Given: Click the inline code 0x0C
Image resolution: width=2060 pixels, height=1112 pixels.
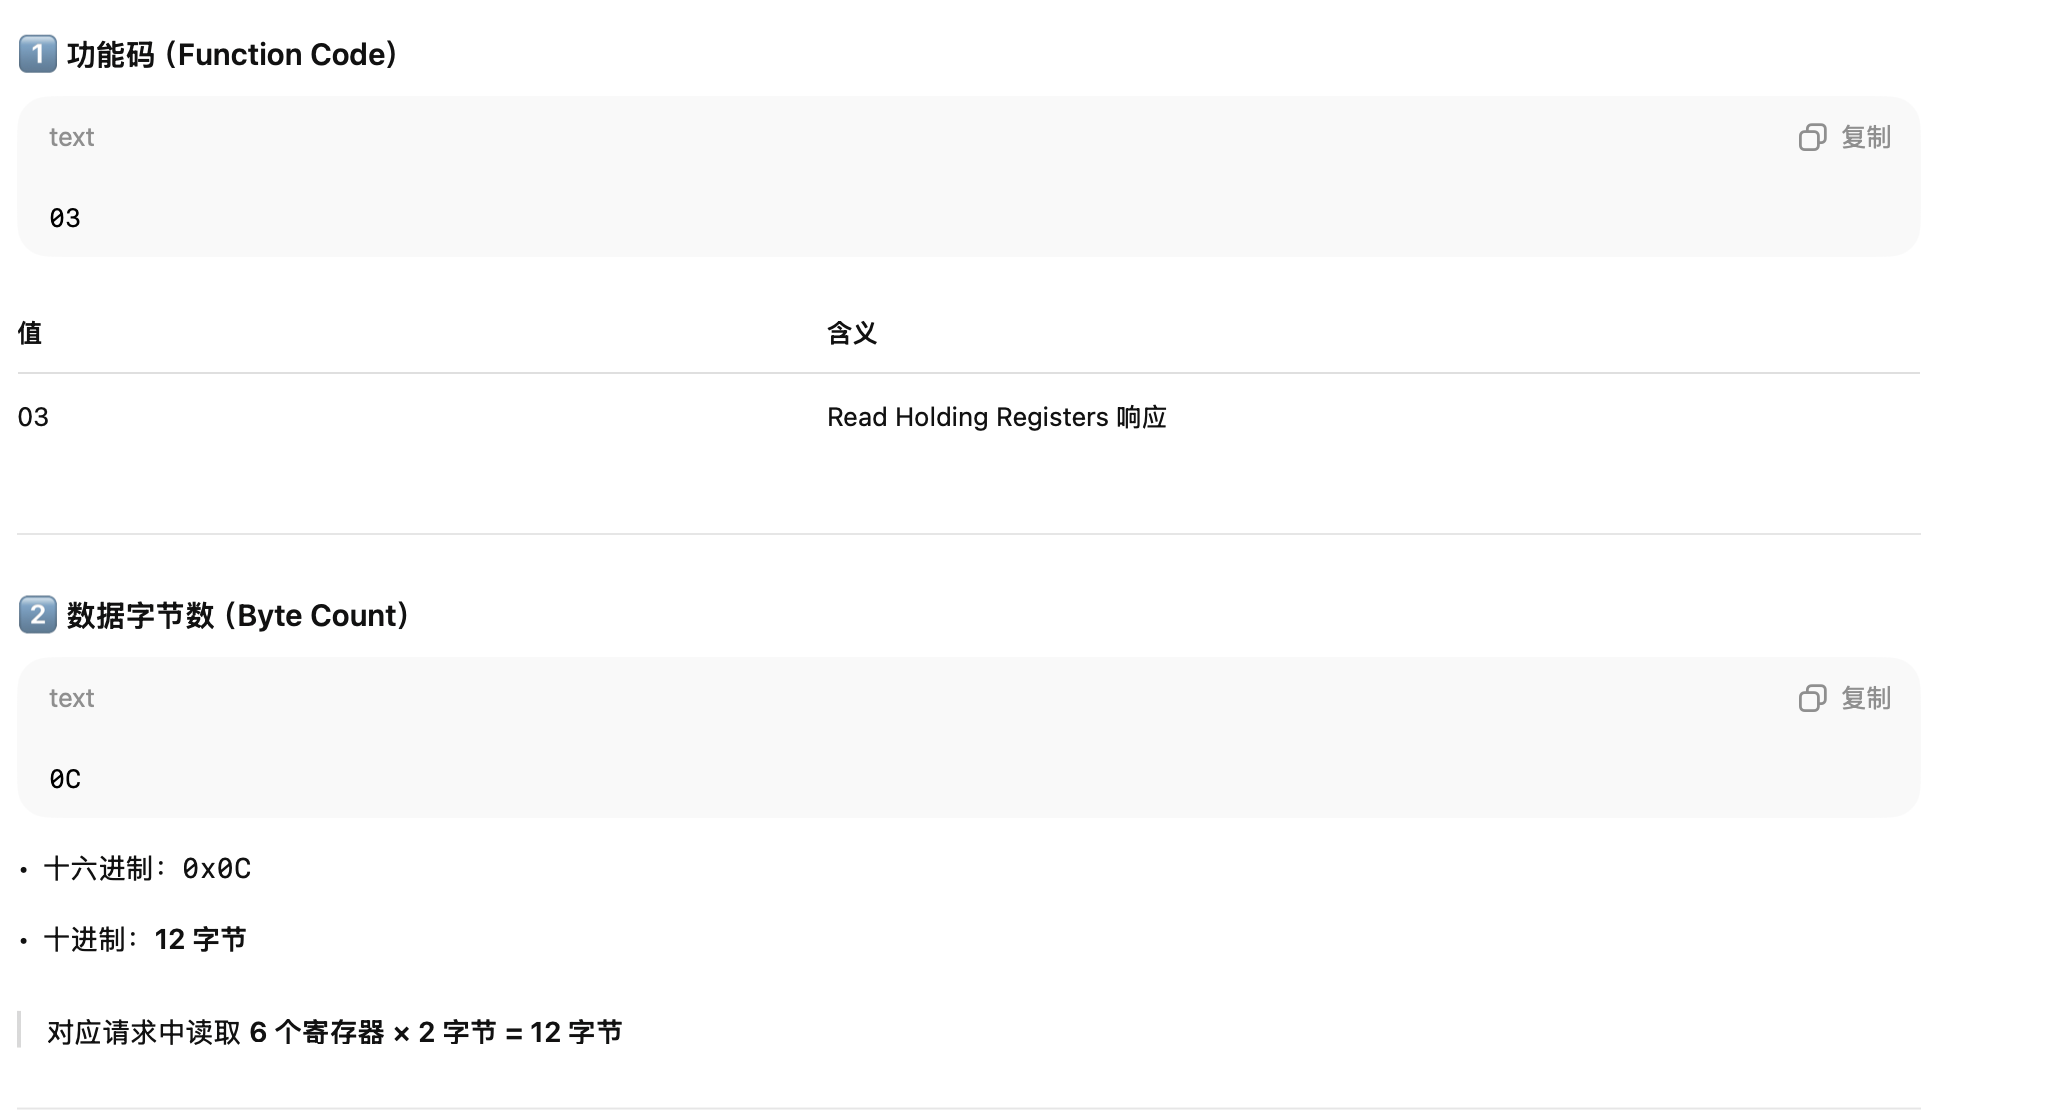Looking at the screenshot, I should pos(216,869).
